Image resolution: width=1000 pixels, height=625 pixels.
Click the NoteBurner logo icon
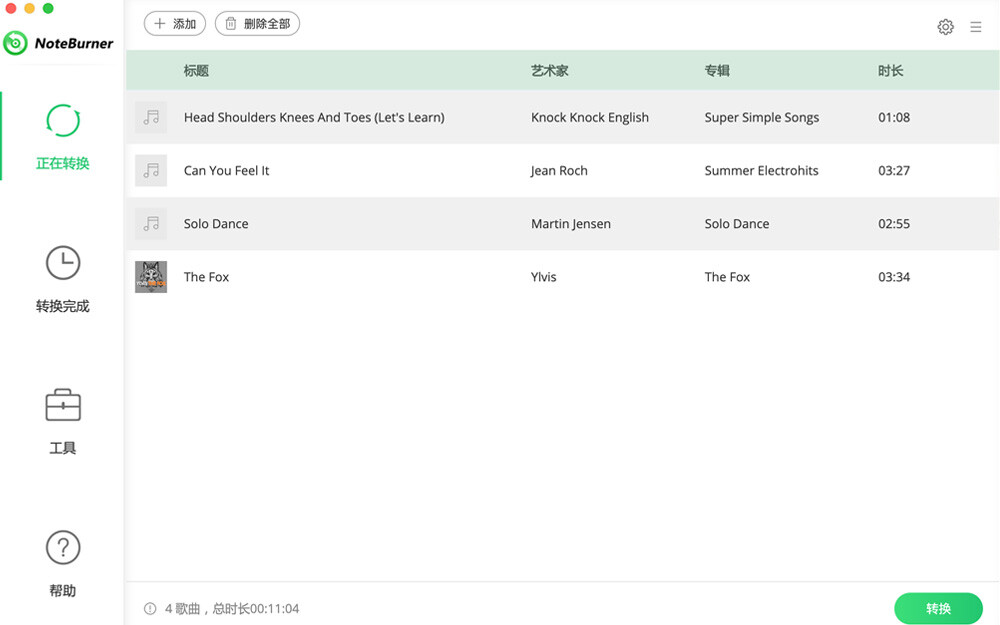(15, 43)
